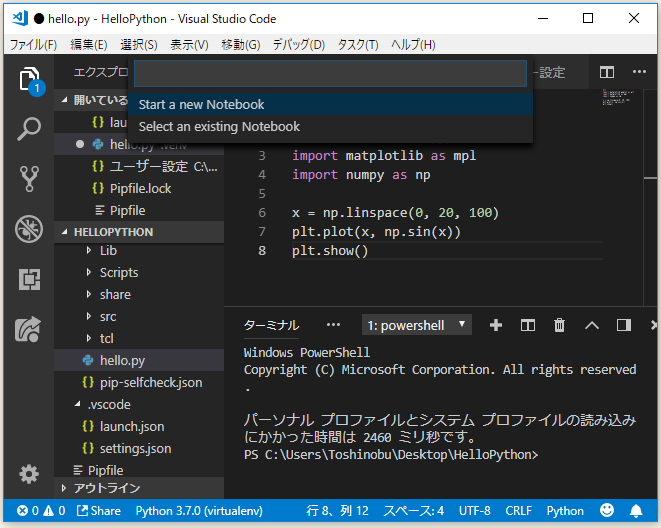Expand the Lib folder
The height and width of the screenshot is (528, 661).
[89, 250]
